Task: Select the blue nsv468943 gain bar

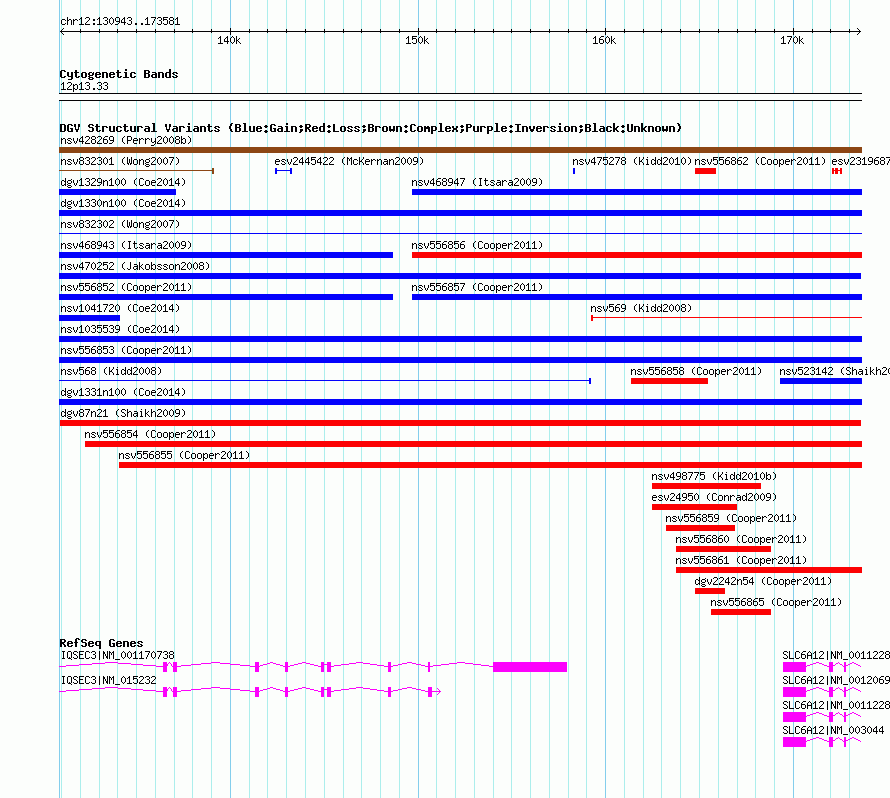Action: point(226,255)
